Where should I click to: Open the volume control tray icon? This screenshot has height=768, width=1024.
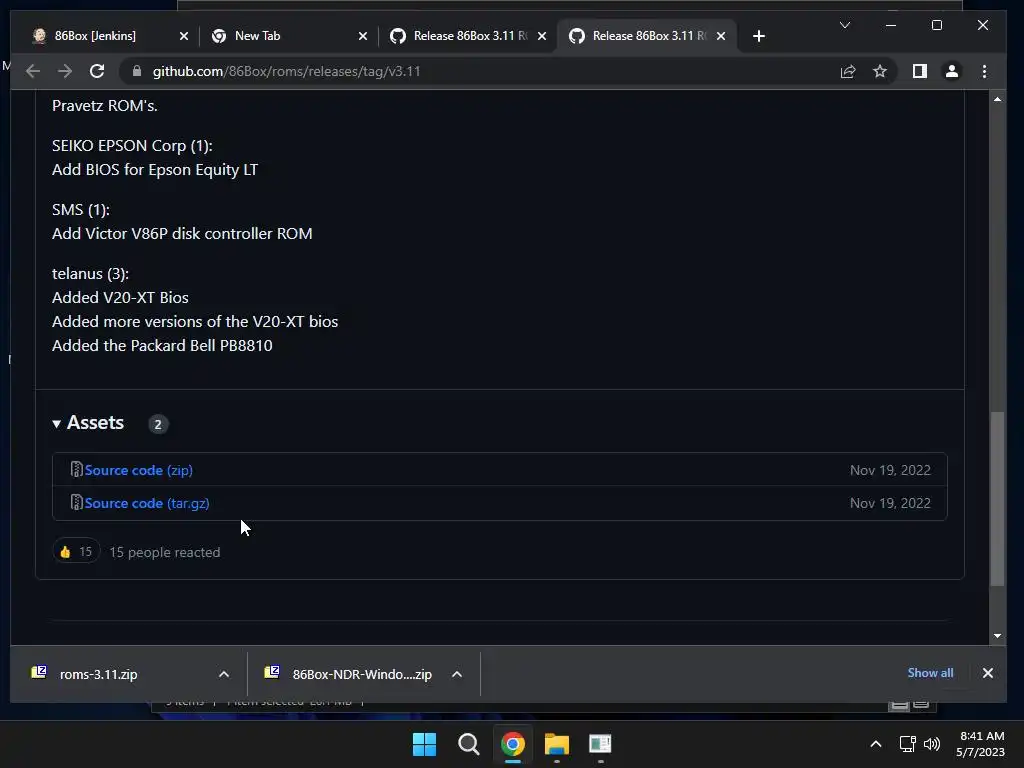[932, 744]
